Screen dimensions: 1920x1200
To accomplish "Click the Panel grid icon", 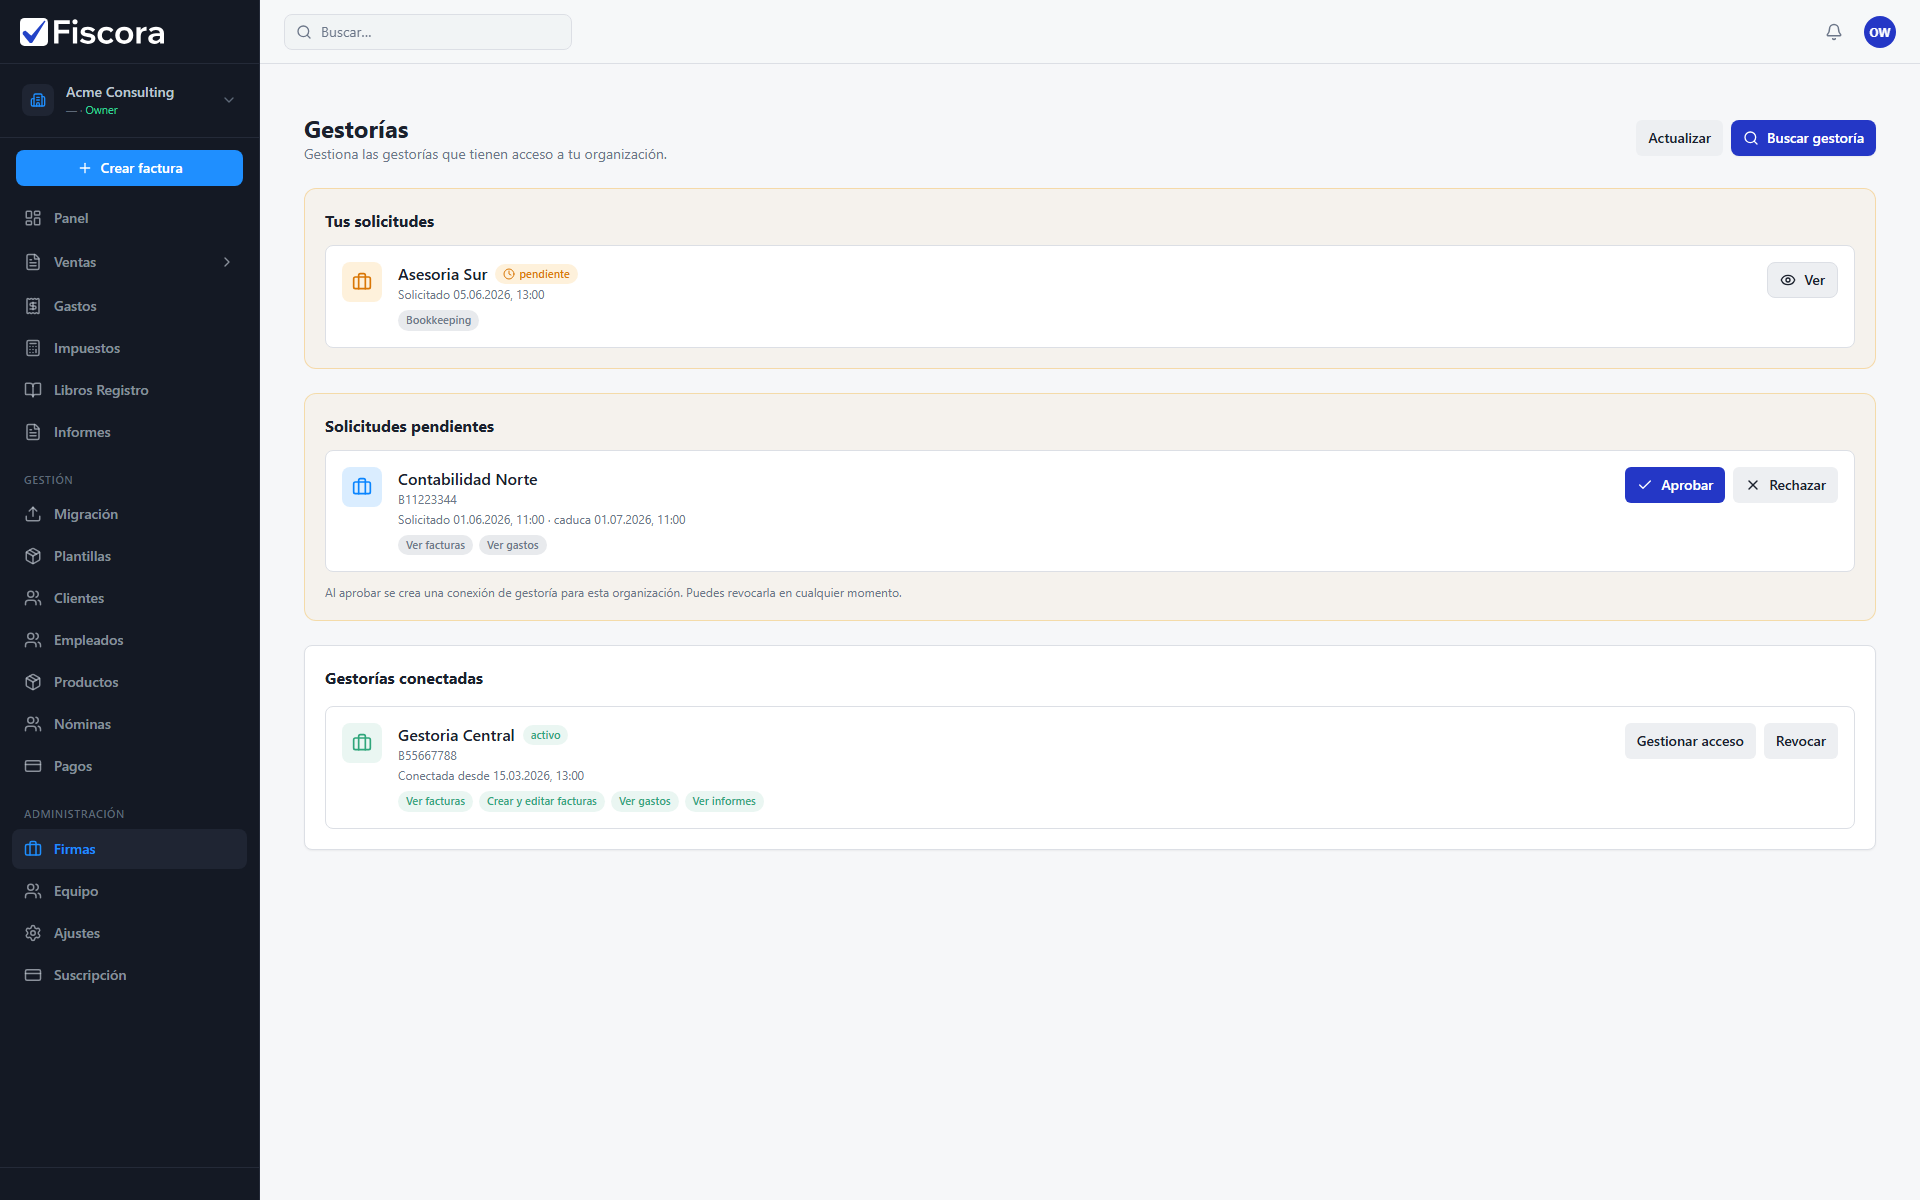I will [x=33, y=218].
